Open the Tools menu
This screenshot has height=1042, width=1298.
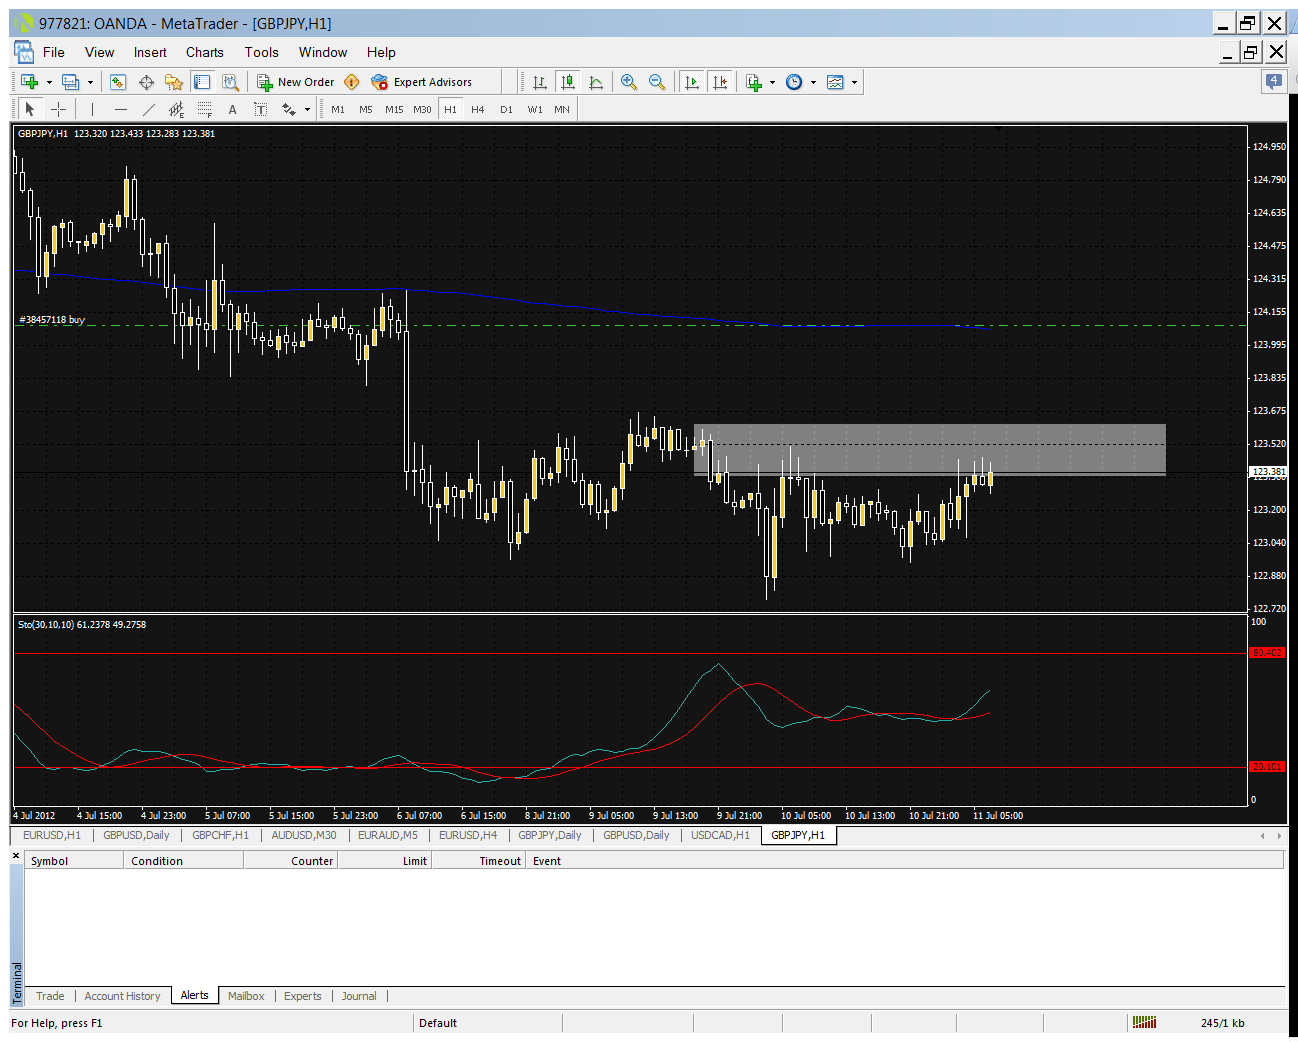coord(262,52)
